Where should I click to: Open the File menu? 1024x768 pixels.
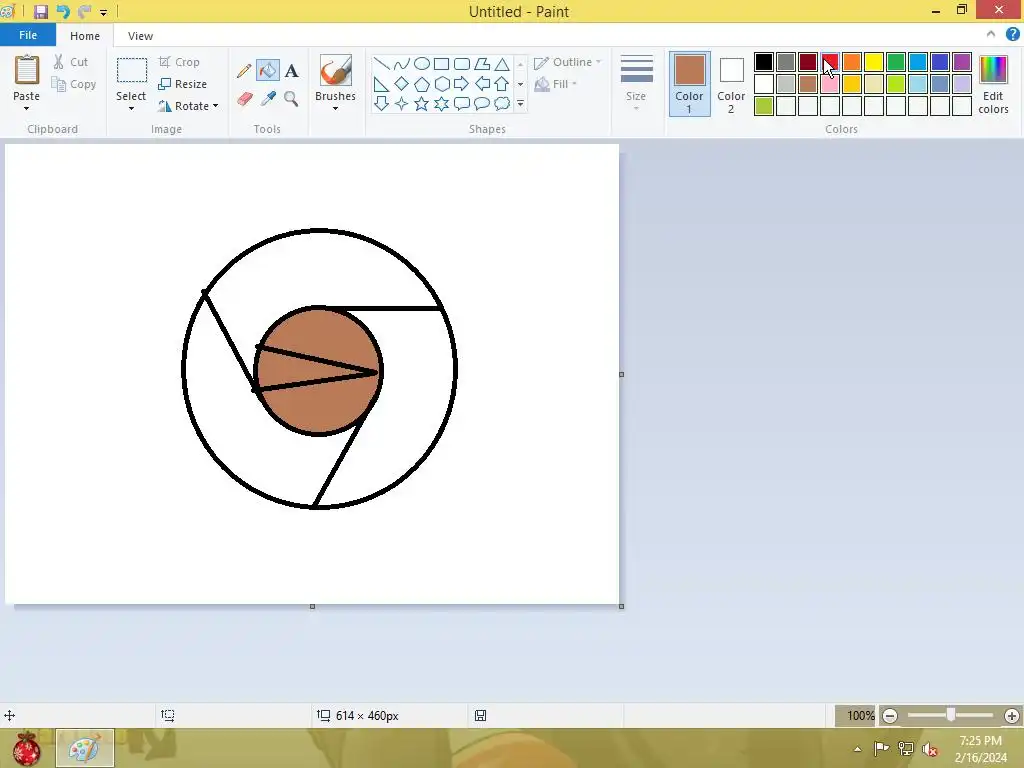pos(28,35)
